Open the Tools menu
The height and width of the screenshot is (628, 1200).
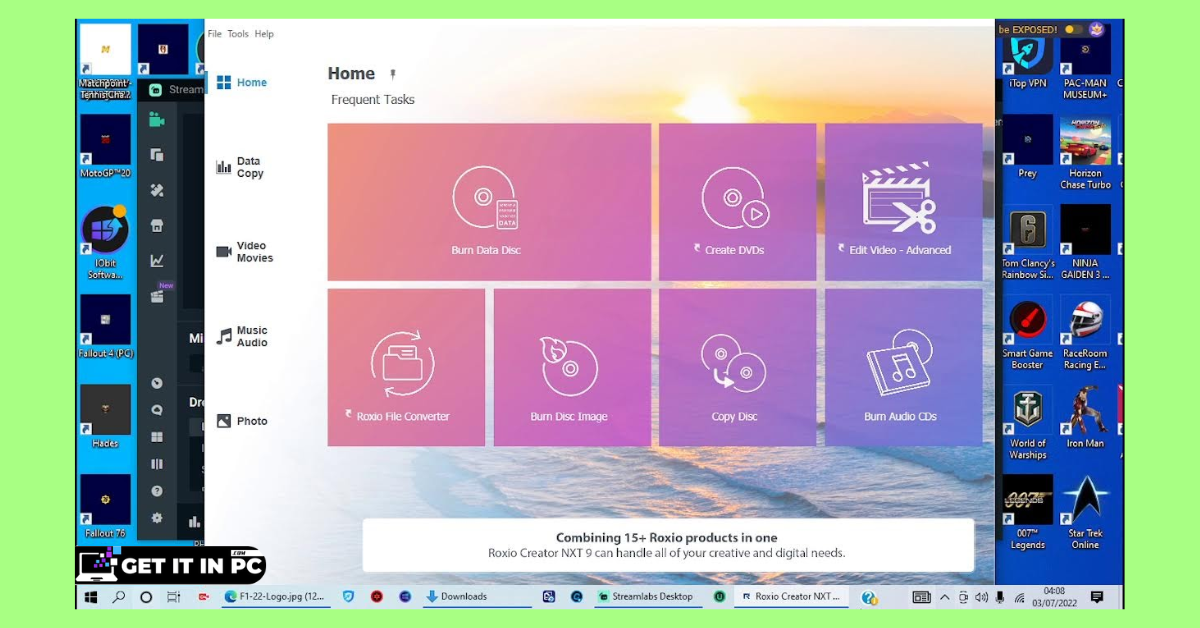pyautogui.click(x=238, y=34)
